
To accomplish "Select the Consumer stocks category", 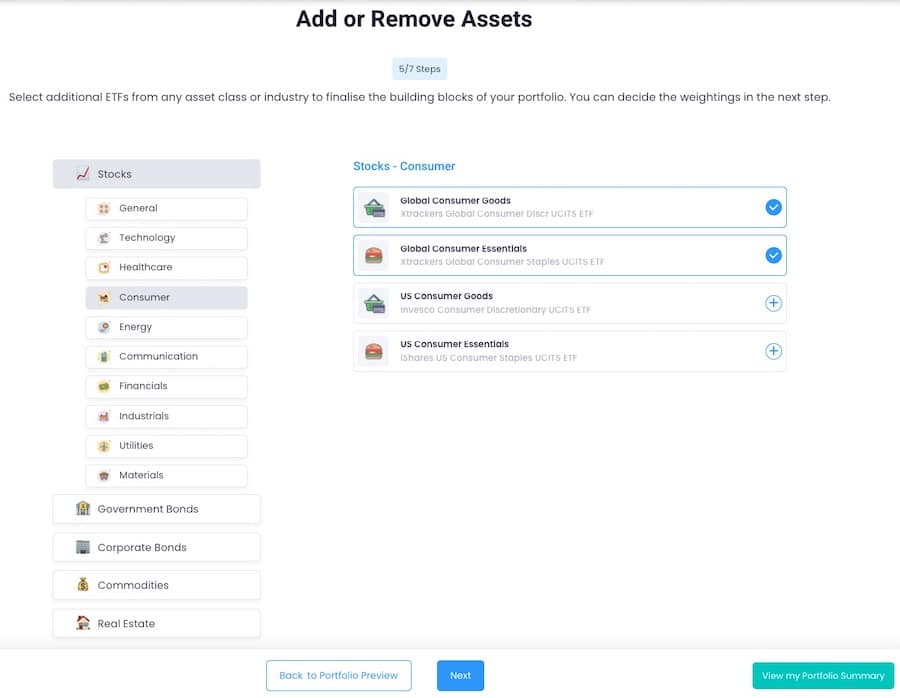I will pyautogui.click(x=166, y=297).
